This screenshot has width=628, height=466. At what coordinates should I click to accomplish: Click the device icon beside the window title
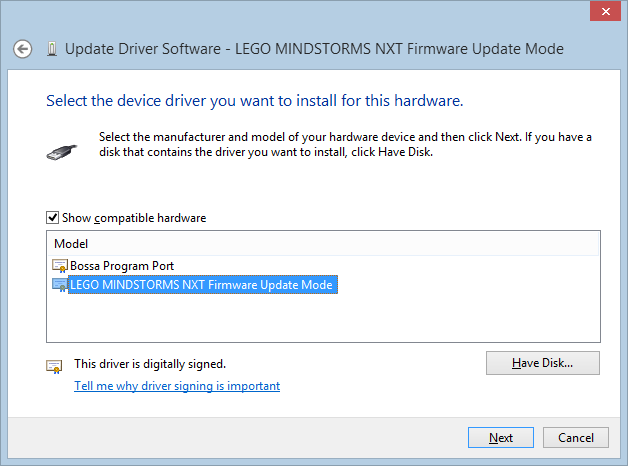click(x=52, y=49)
